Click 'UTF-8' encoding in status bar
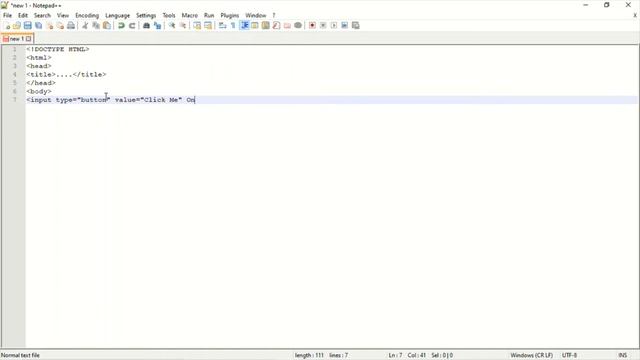 (x=569, y=356)
